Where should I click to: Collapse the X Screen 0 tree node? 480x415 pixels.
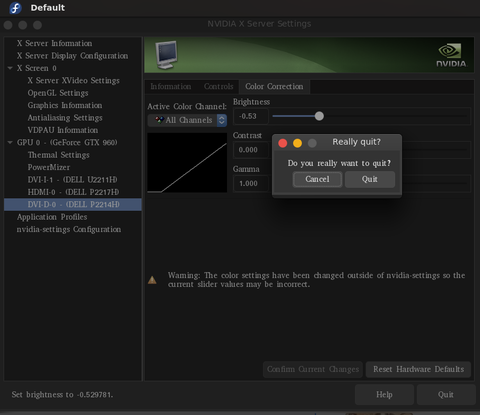pos(10,68)
